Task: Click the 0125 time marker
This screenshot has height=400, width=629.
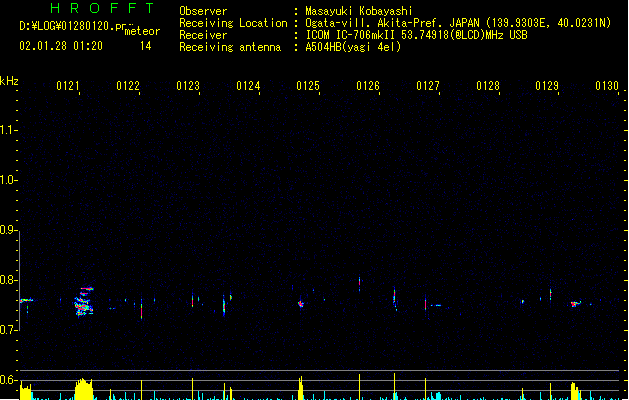Action: coord(308,86)
